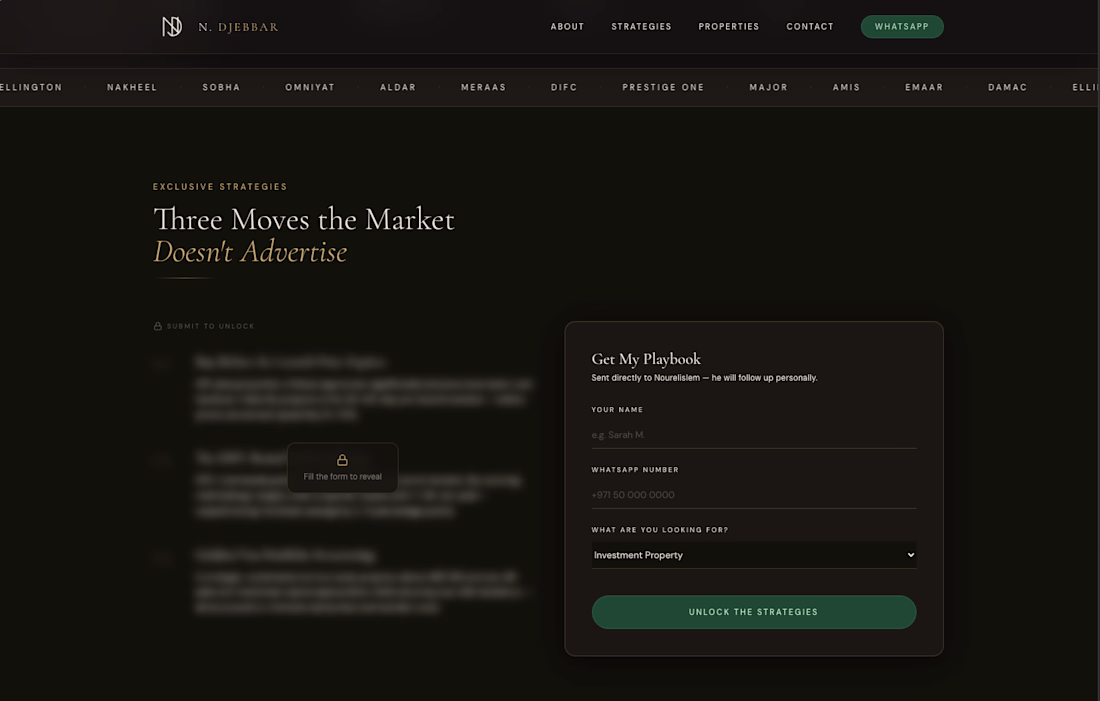The height and width of the screenshot is (701, 1100).
Task: Select Nakheel in the developer ticker
Action: (132, 87)
